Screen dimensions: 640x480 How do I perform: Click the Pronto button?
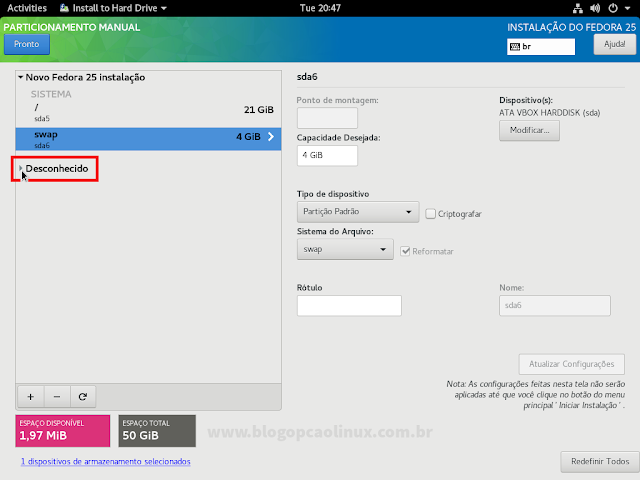(x=27, y=44)
